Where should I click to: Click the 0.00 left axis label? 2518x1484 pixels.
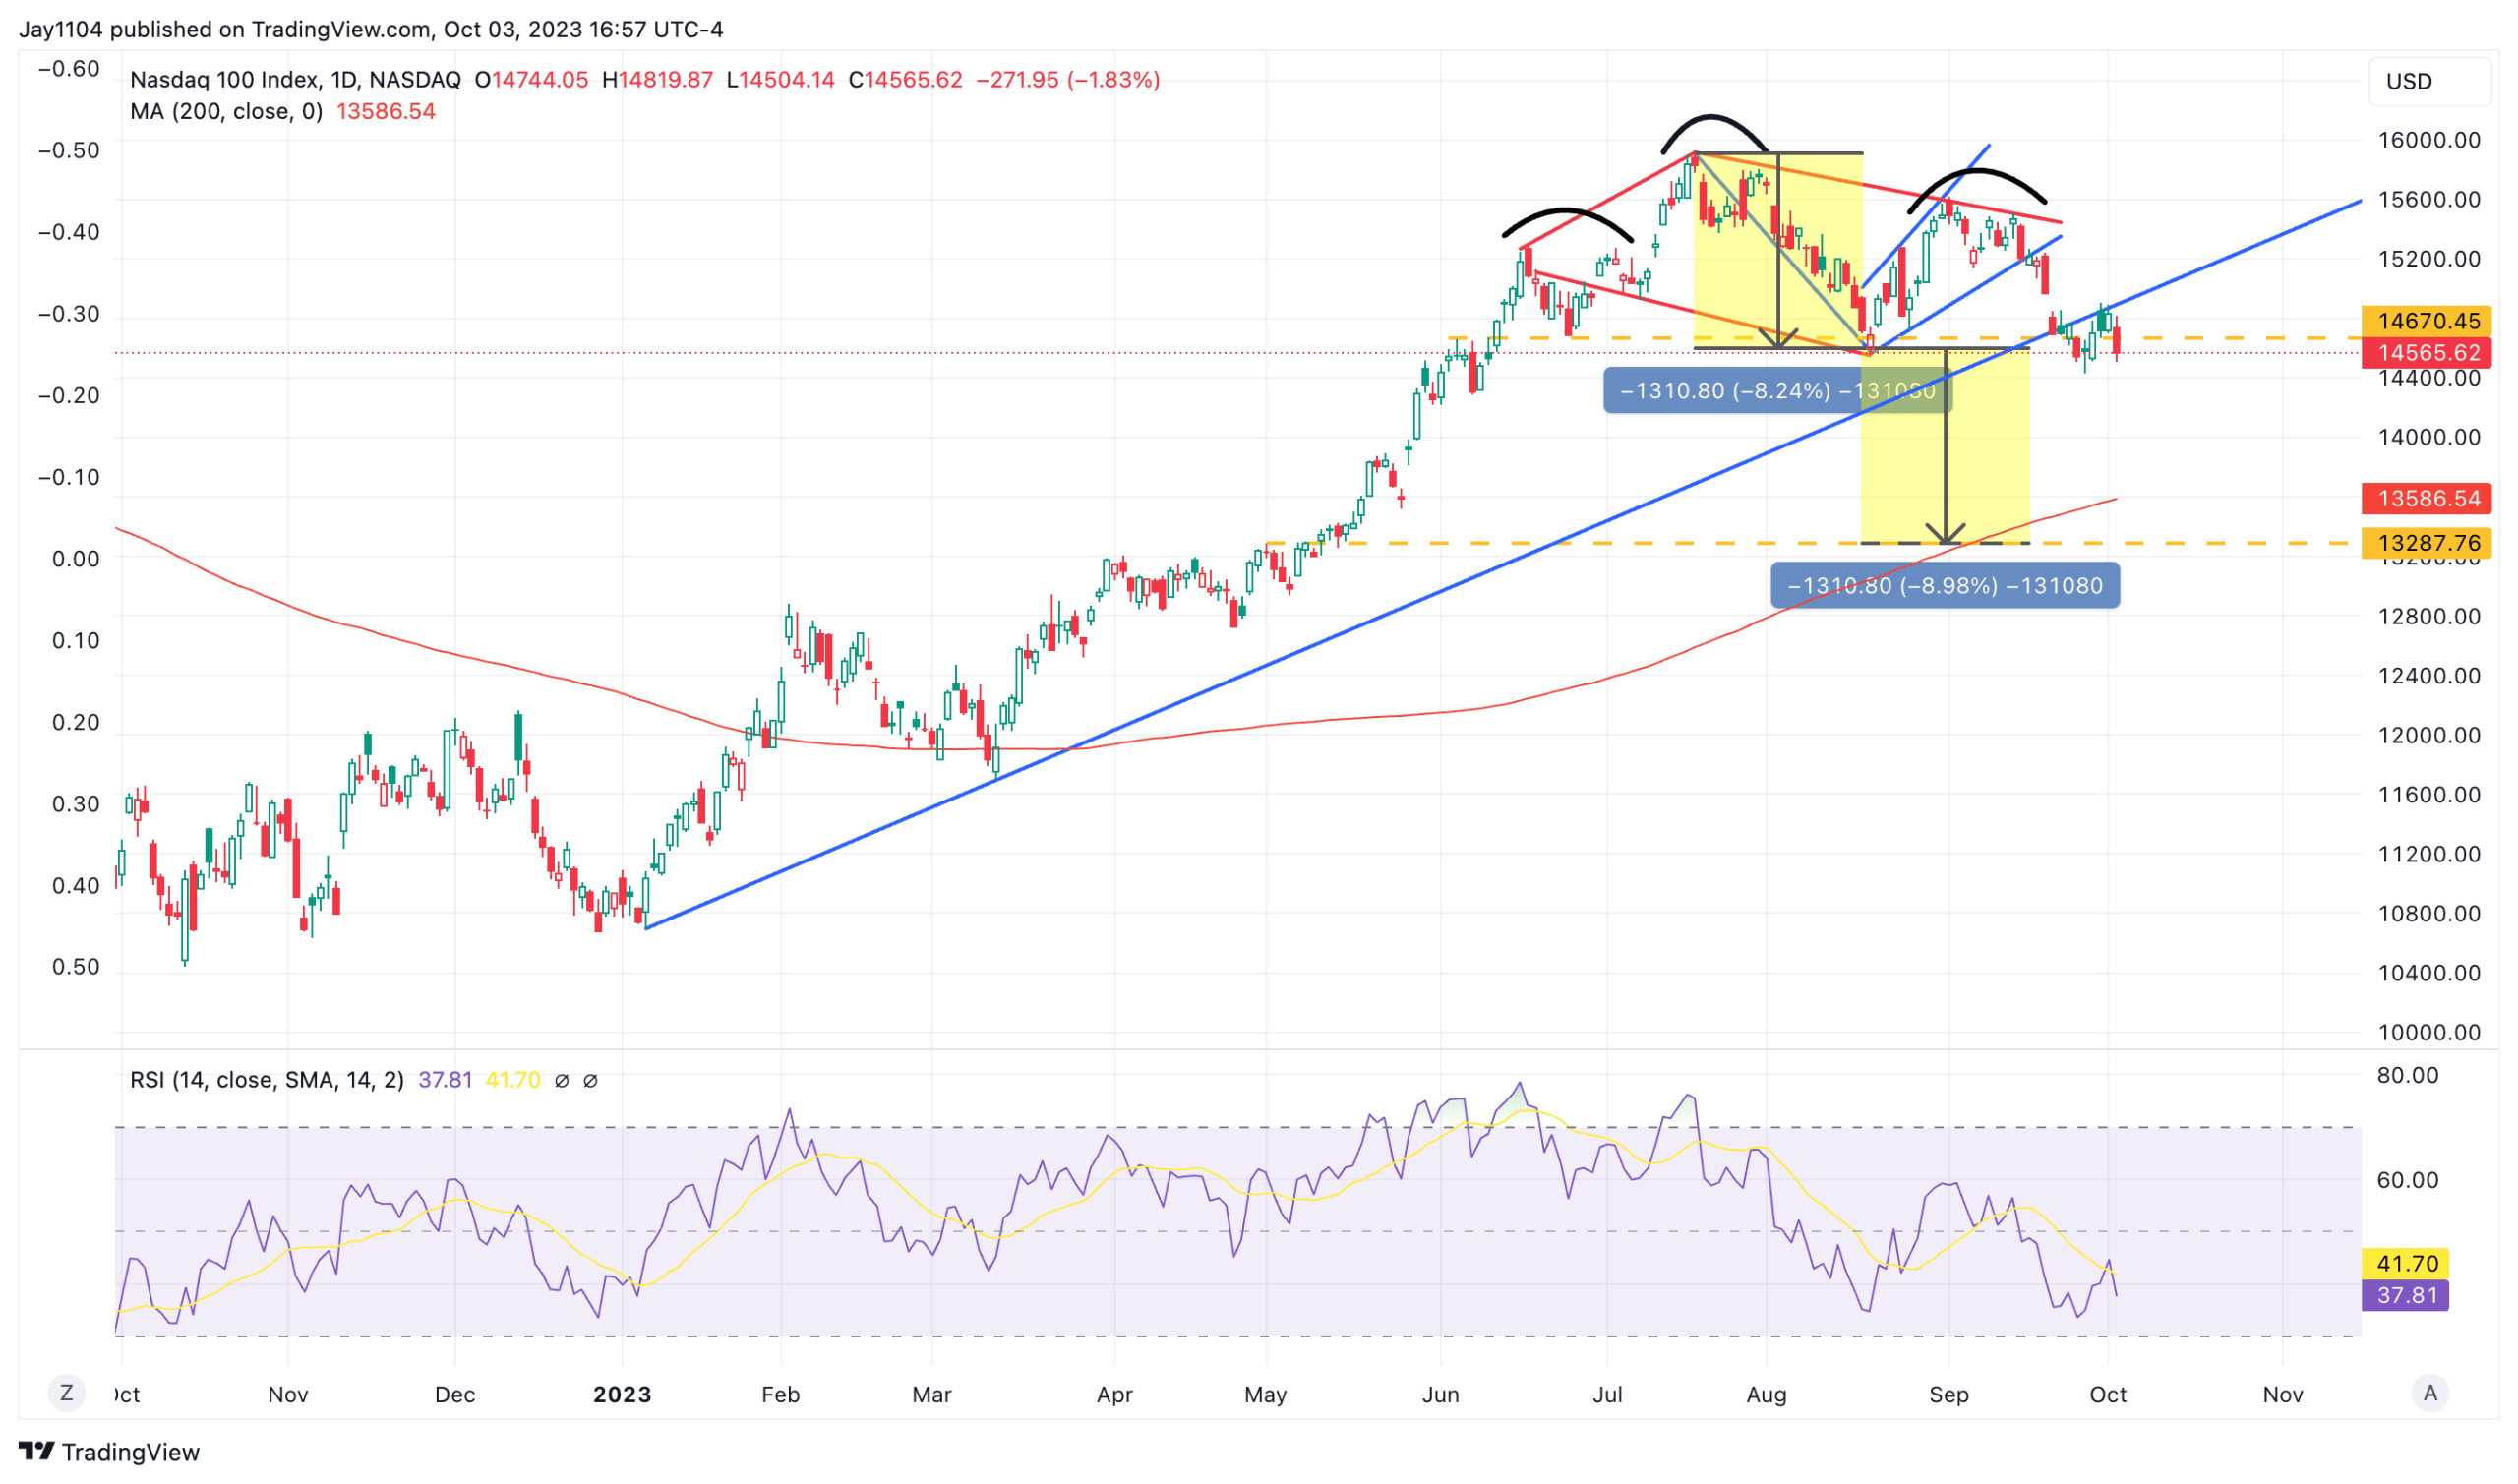click(x=76, y=558)
